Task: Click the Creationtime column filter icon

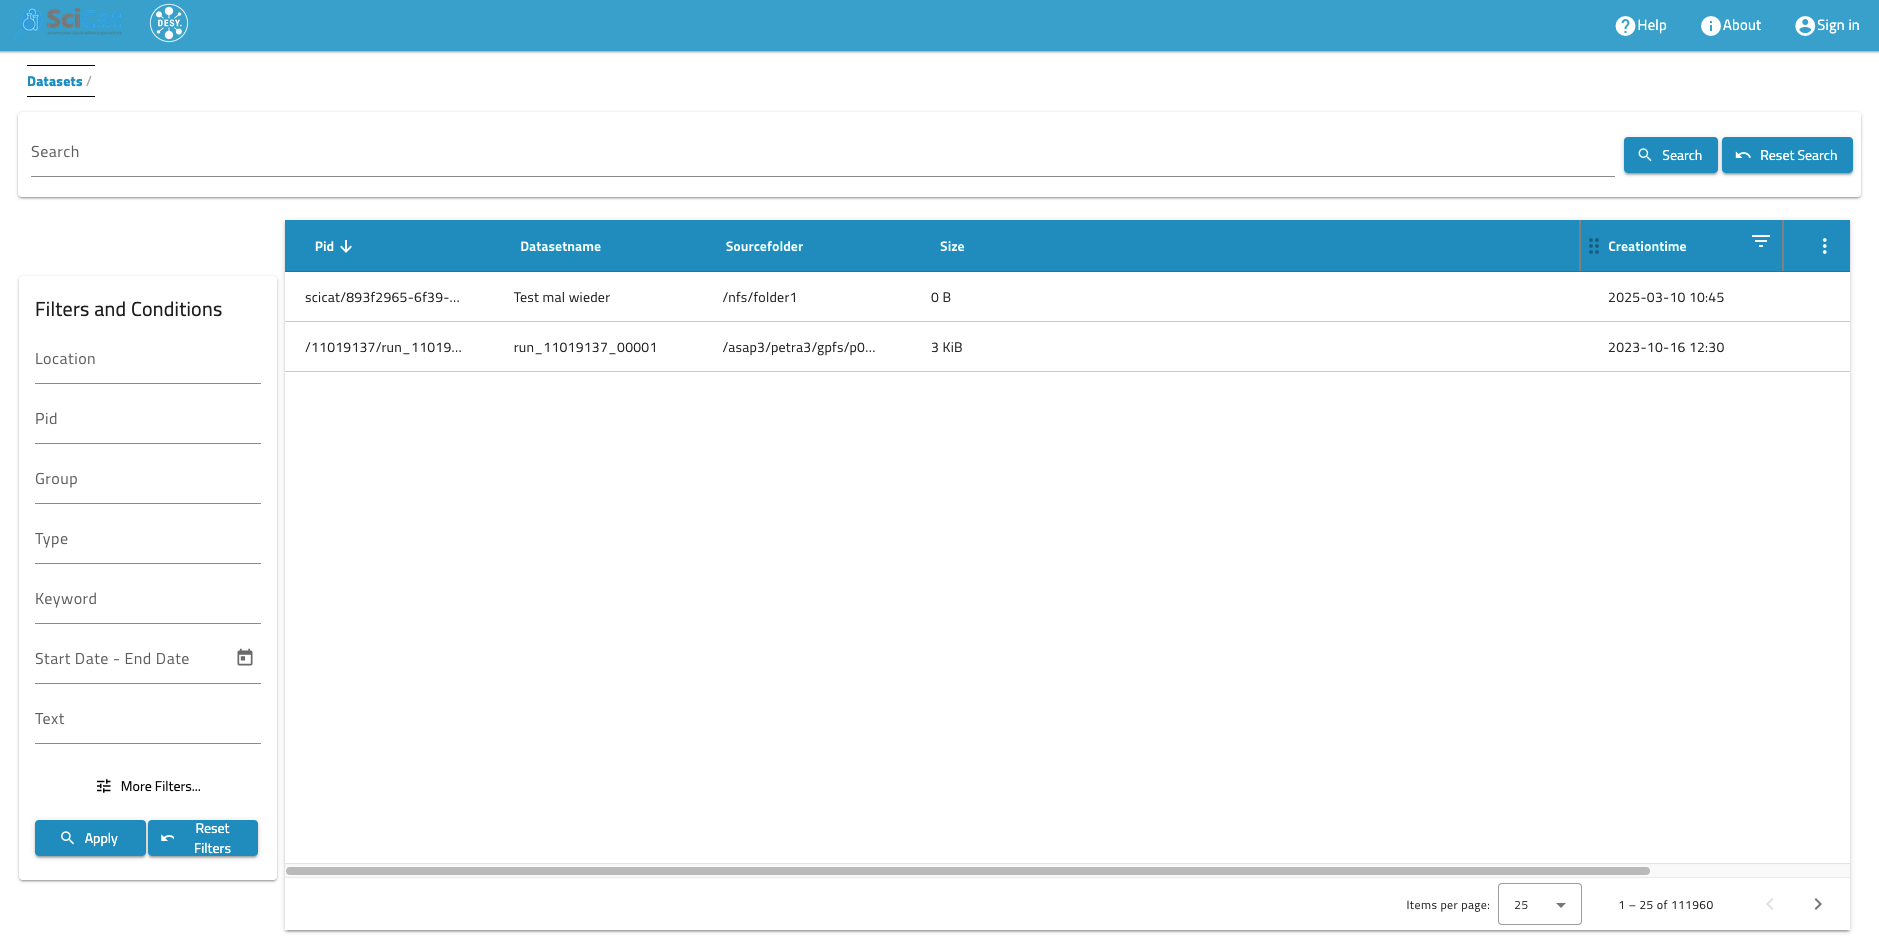Action: [1760, 242]
